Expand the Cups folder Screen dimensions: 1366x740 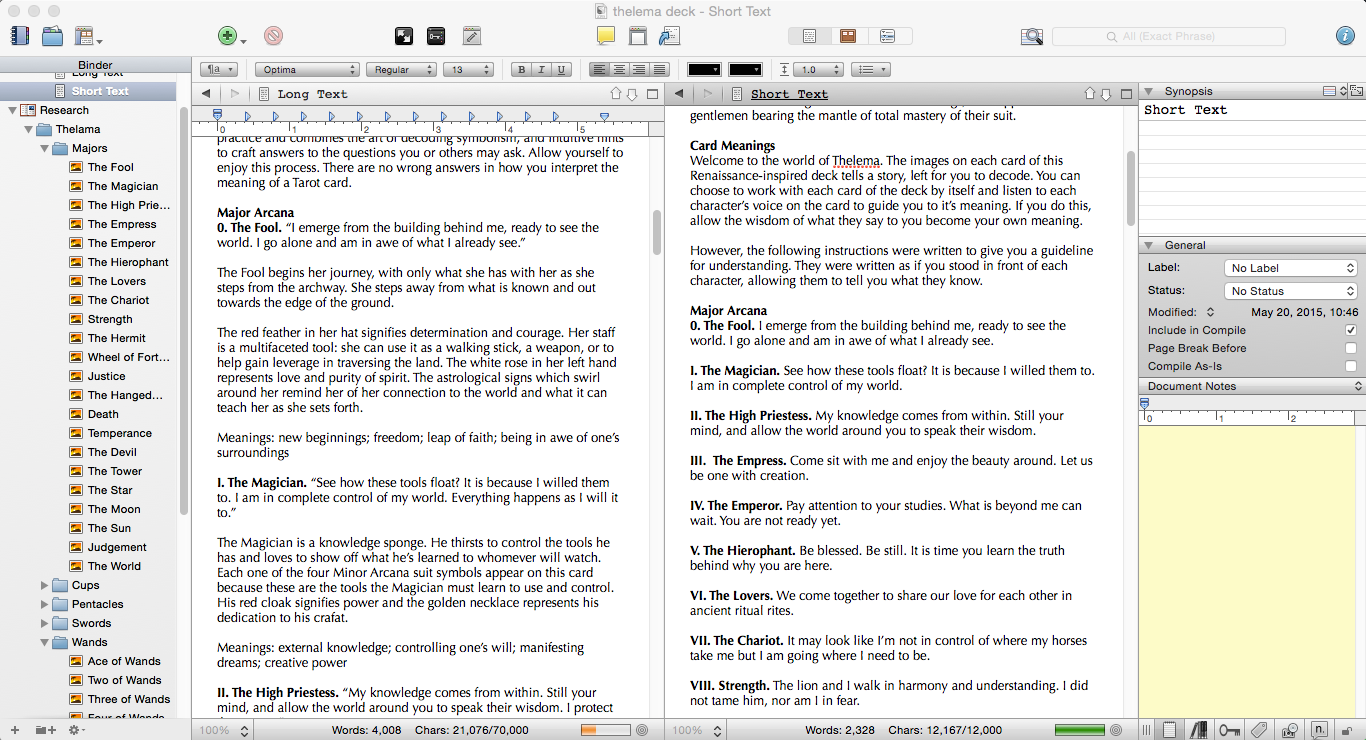[44, 585]
